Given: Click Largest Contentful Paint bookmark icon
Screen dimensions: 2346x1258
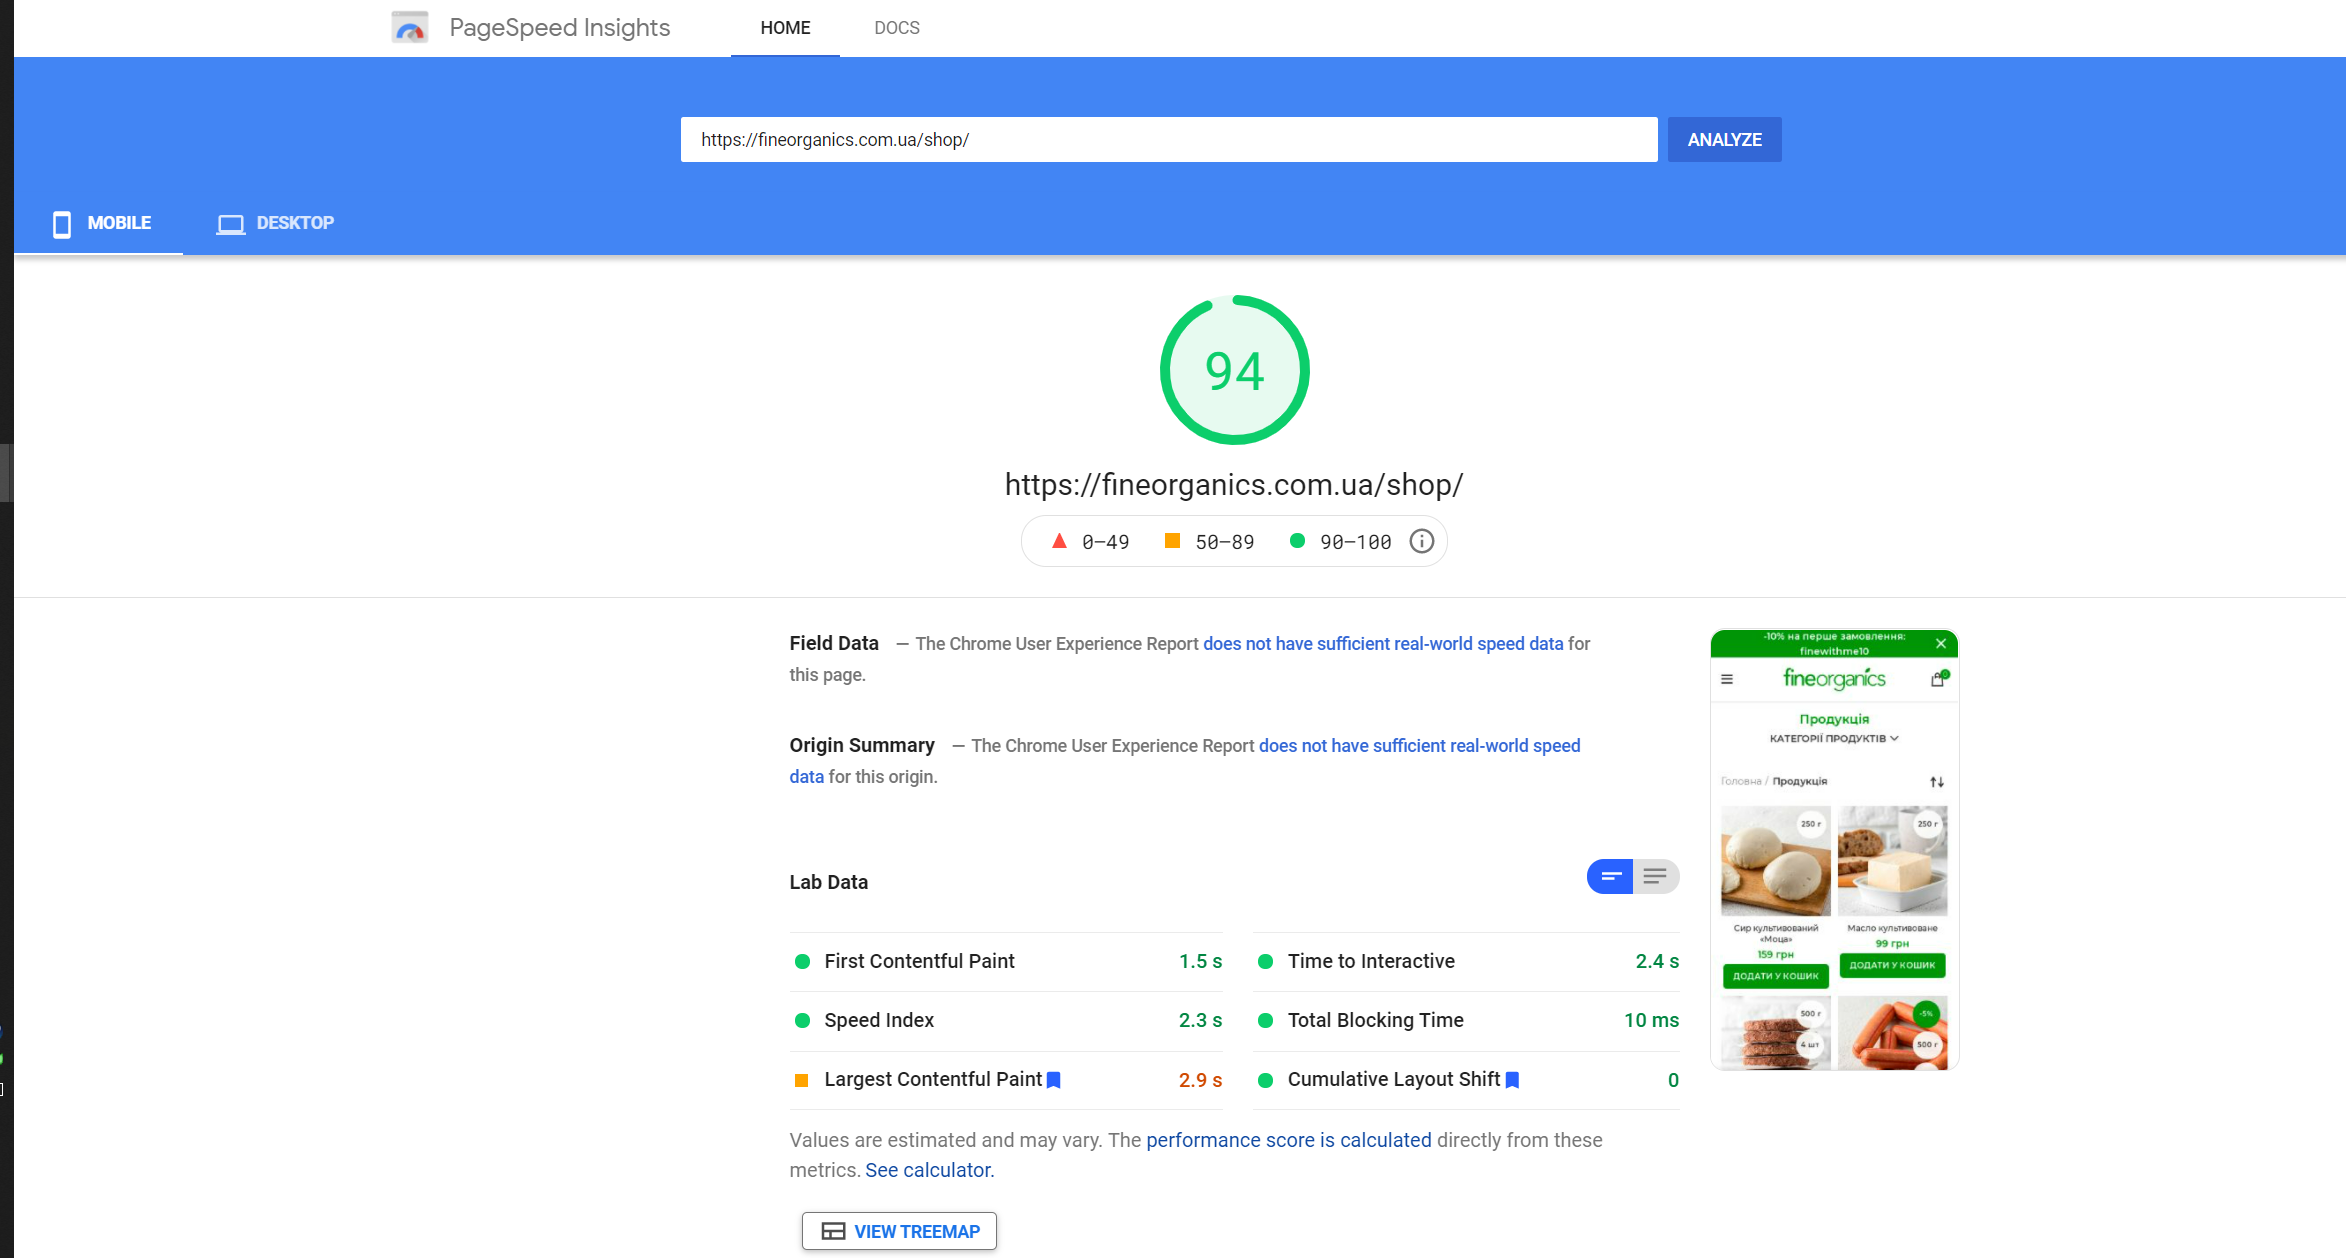Looking at the screenshot, I should coord(1053,1080).
